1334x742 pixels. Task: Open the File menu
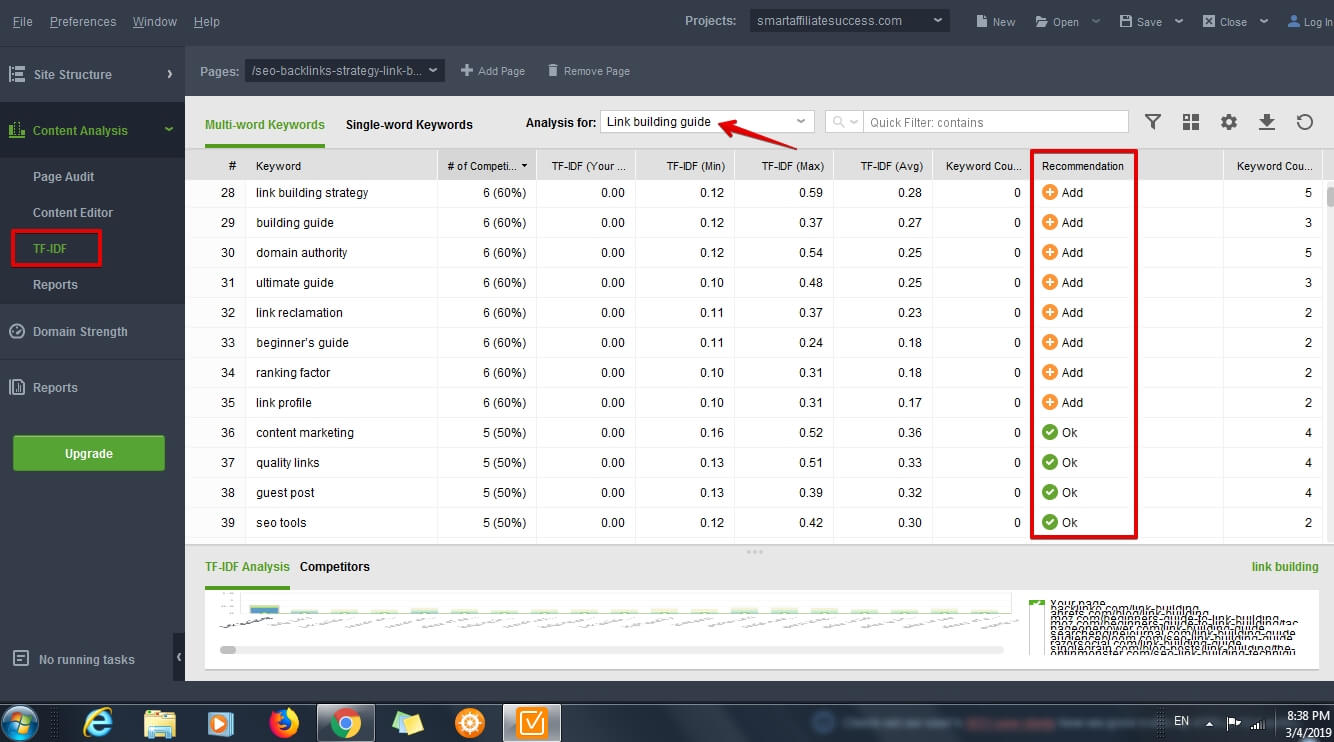click(22, 21)
